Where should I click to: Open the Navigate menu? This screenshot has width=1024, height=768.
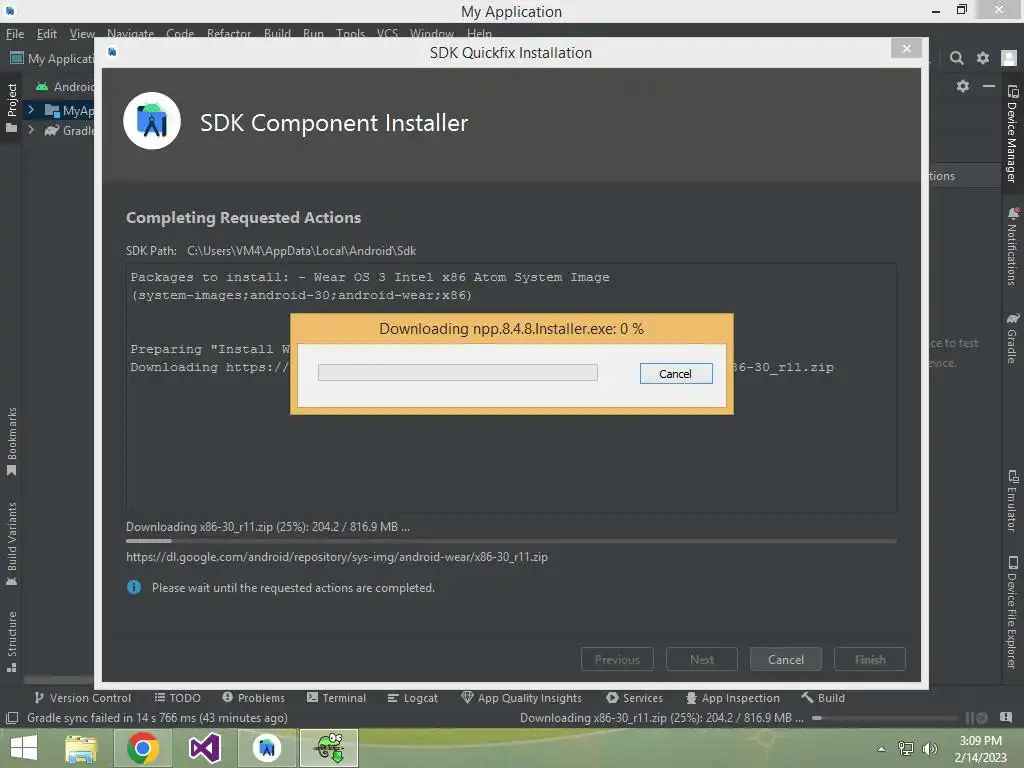tap(131, 34)
